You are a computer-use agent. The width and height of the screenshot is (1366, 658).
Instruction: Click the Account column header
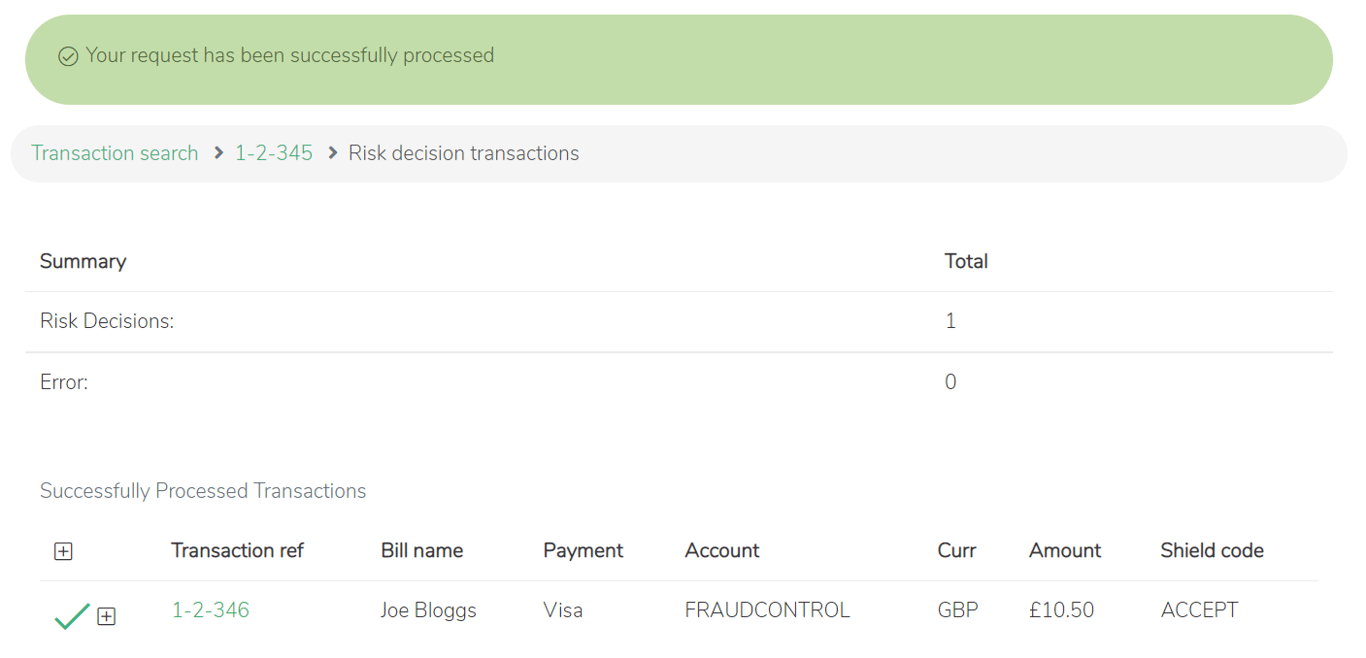click(722, 550)
